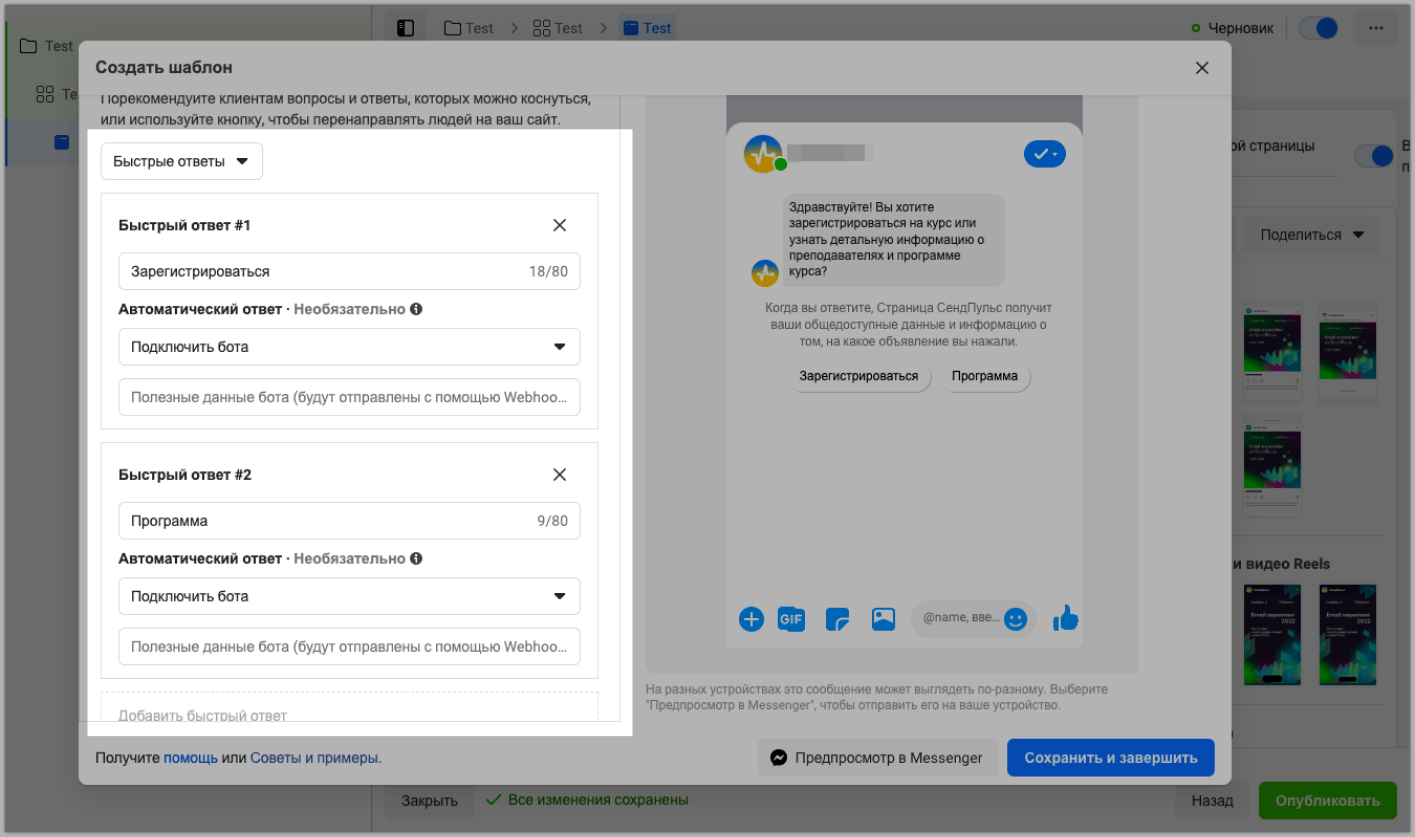This screenshot has width=1415, height=837.
Task: Click 'Сохранить и завершить' button
Action: pyautogui.click(x=1110, y=757)
